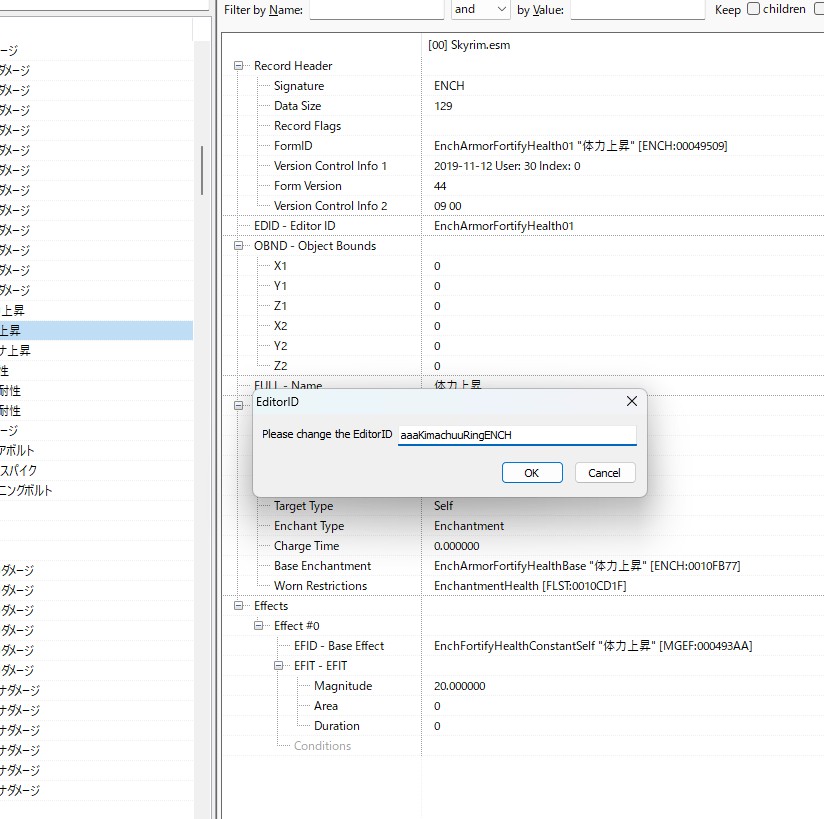Tick the Keep children checkbox
The image size is (824, 819).
[x=754, y=9]
